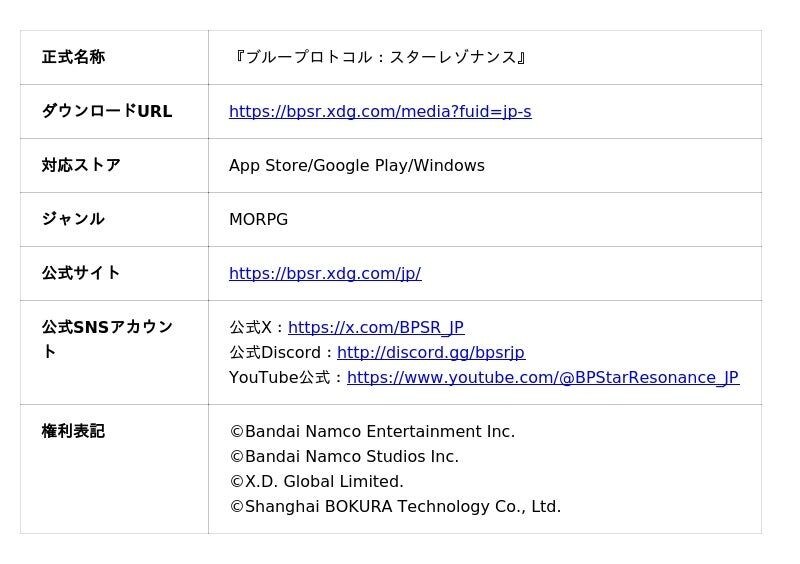Click the ©Bandai Namco Studios Inc. line
The height and width of the screenshot is (564, 800).
344,456
